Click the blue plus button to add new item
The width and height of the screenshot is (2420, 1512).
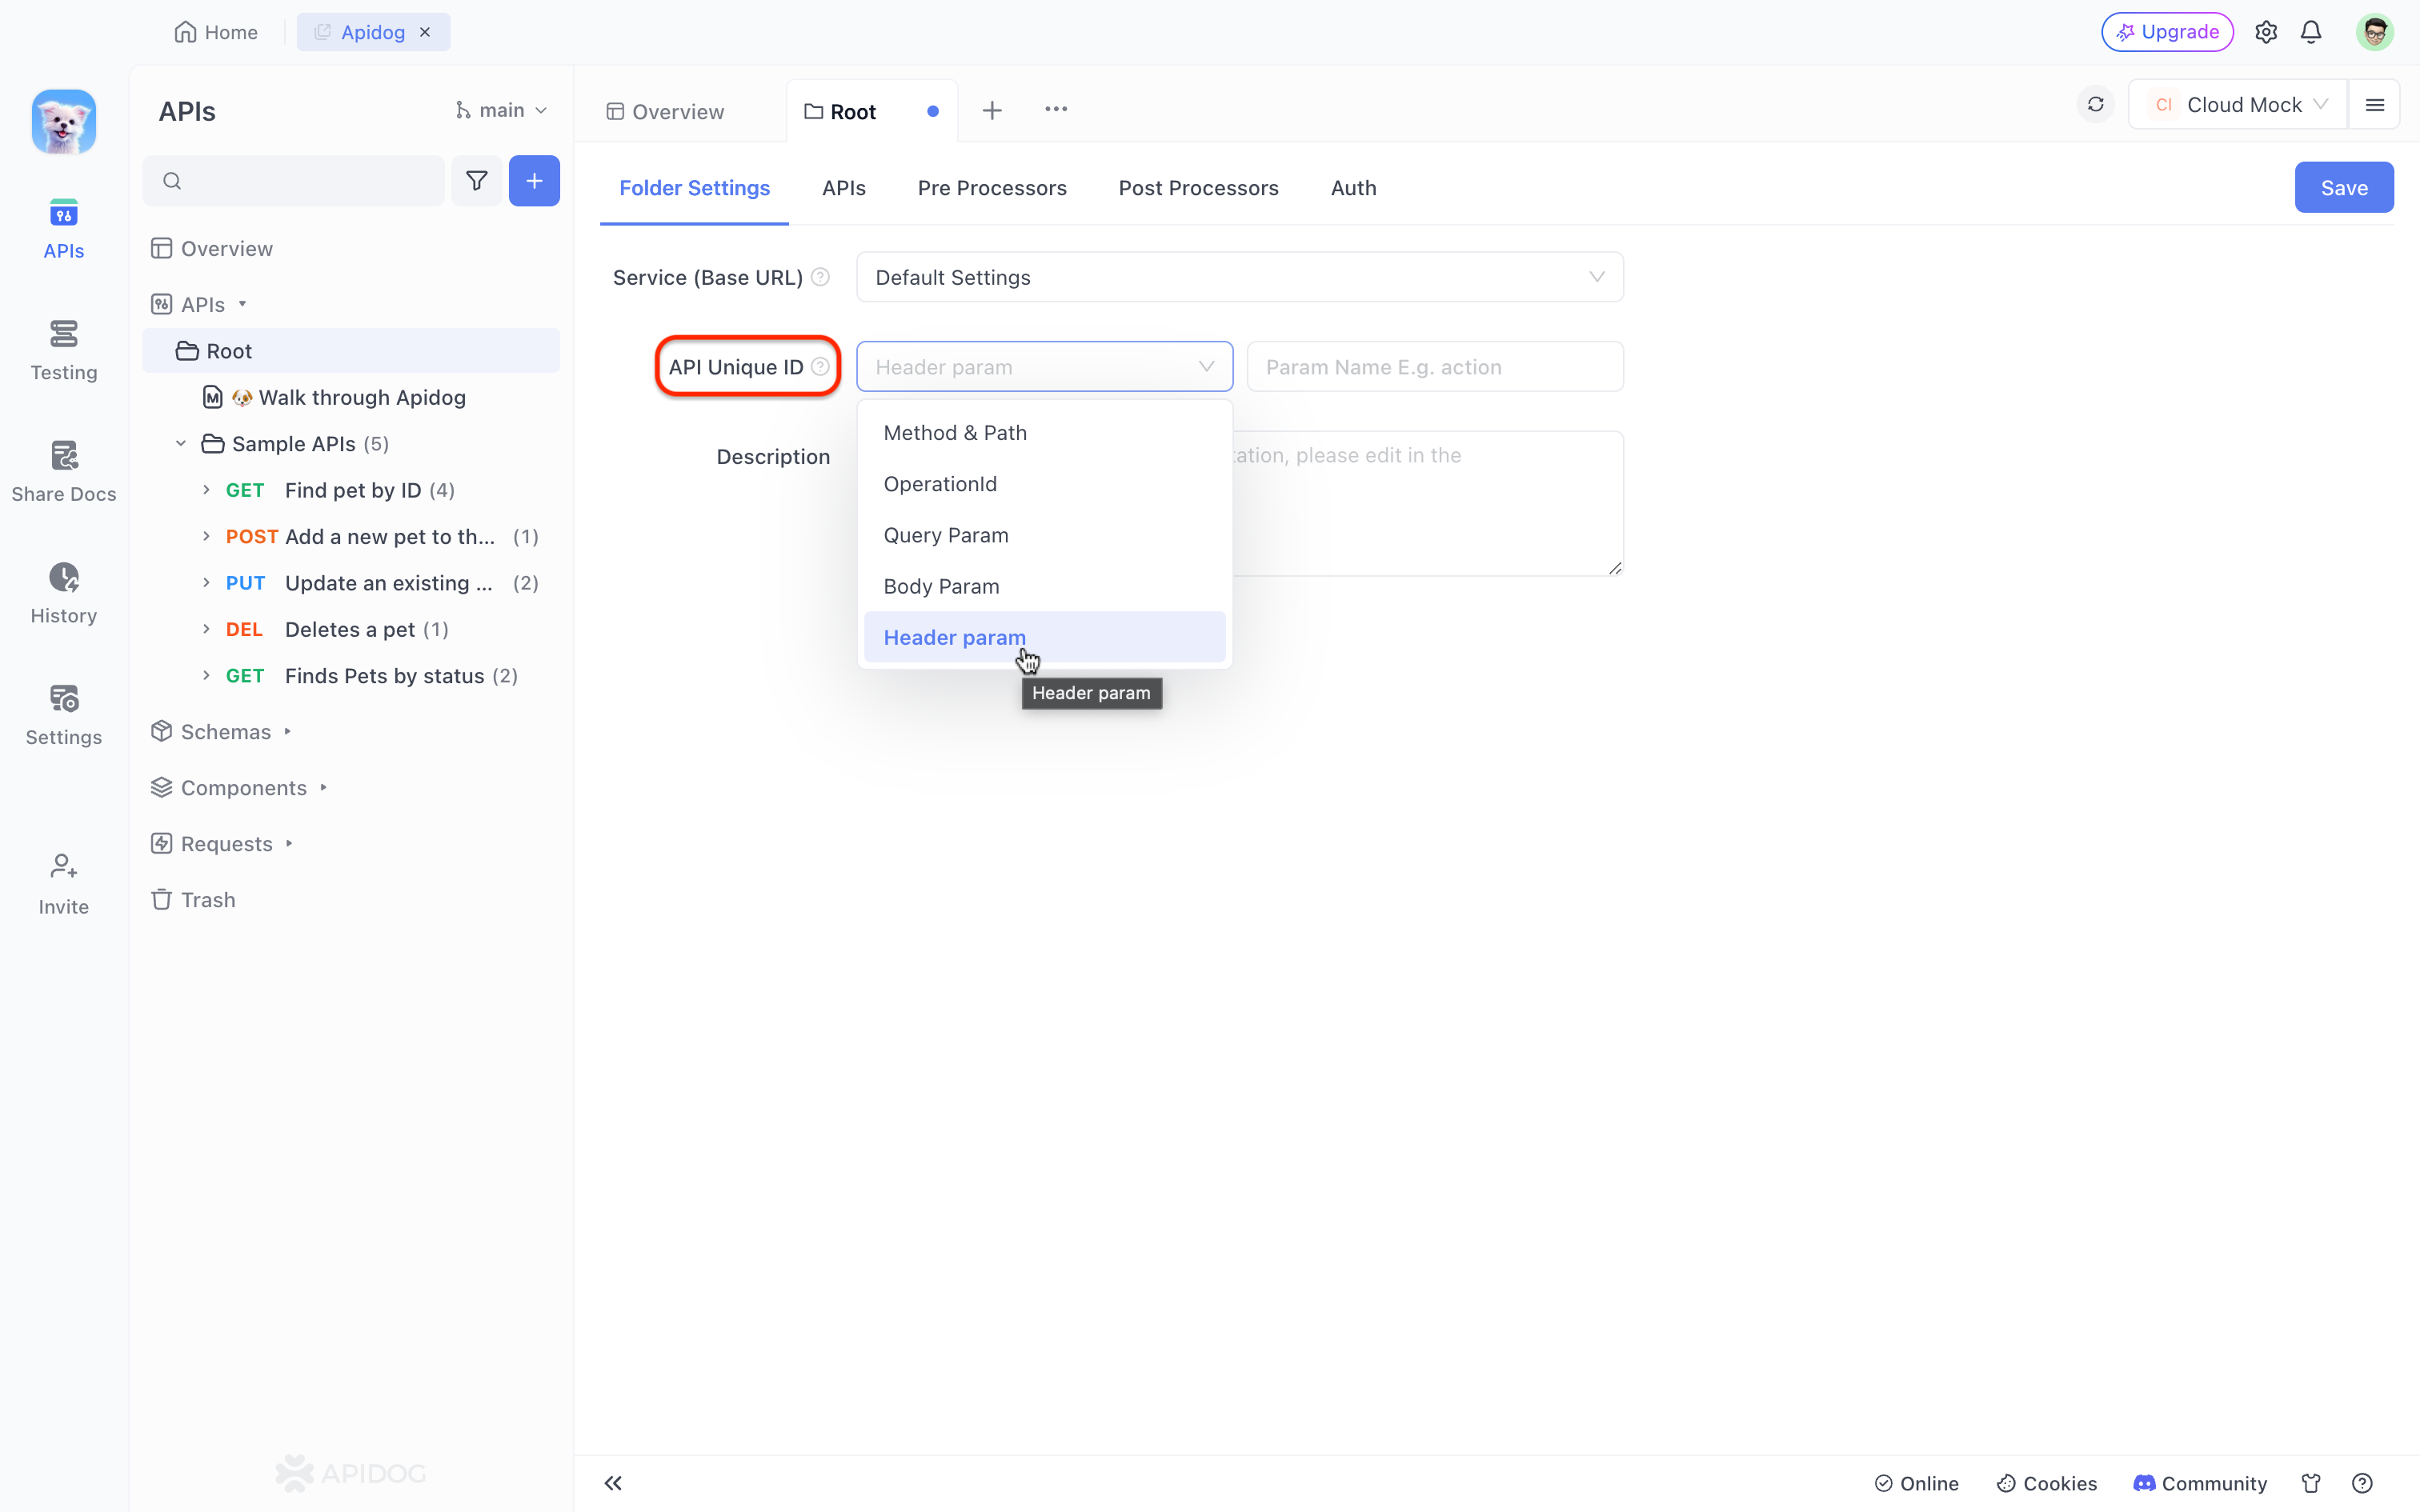pos(534,181)
